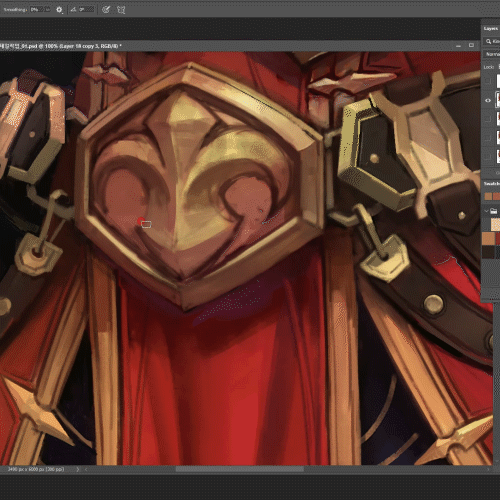
Task: Click the horizontal canvas scrollbar
Action: coord(239,469)
